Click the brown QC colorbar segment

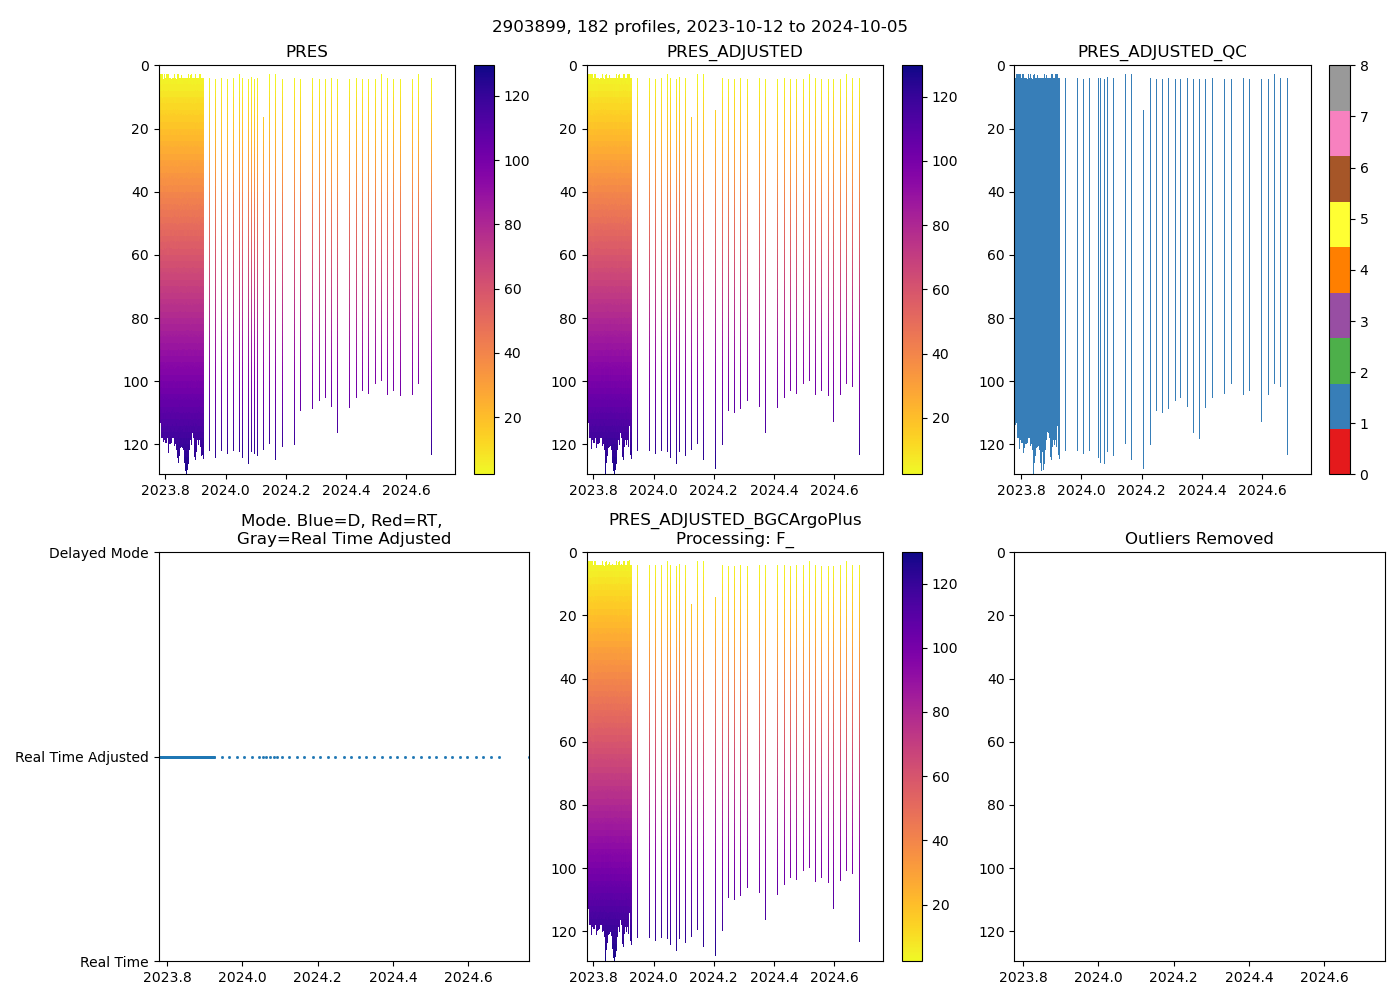click(x=1339, y=179)
